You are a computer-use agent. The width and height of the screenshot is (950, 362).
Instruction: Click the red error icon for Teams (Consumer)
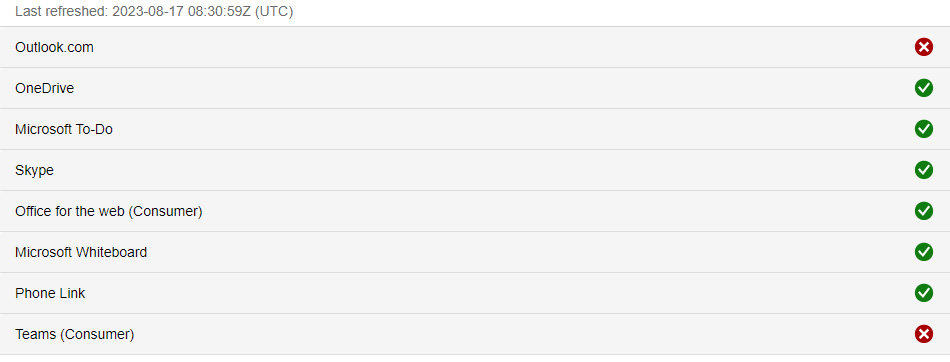coord(923,334)
